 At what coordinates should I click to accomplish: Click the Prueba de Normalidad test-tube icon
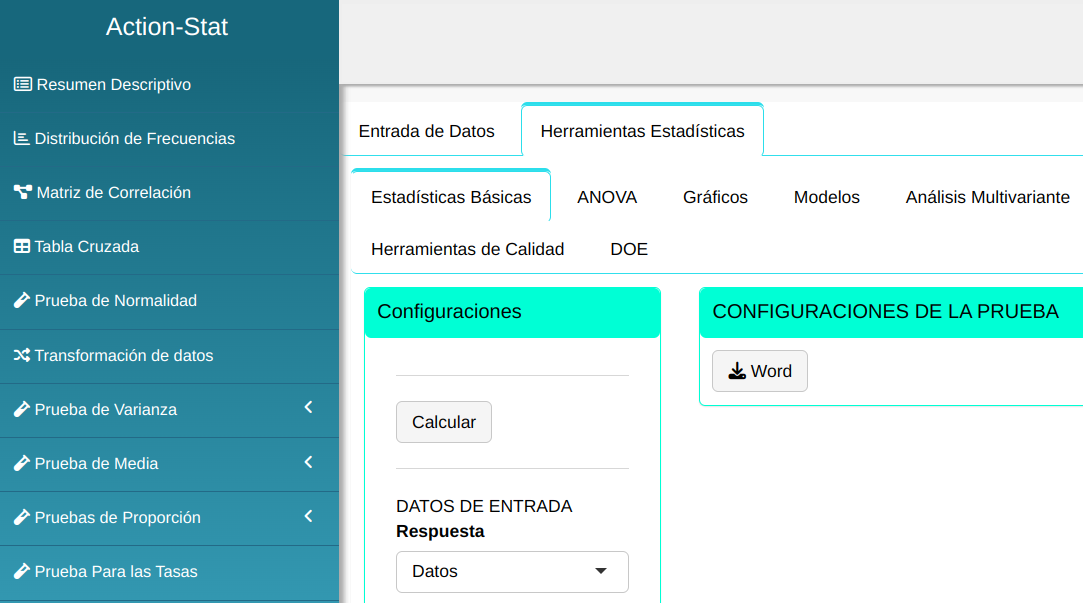pos(21,301)
